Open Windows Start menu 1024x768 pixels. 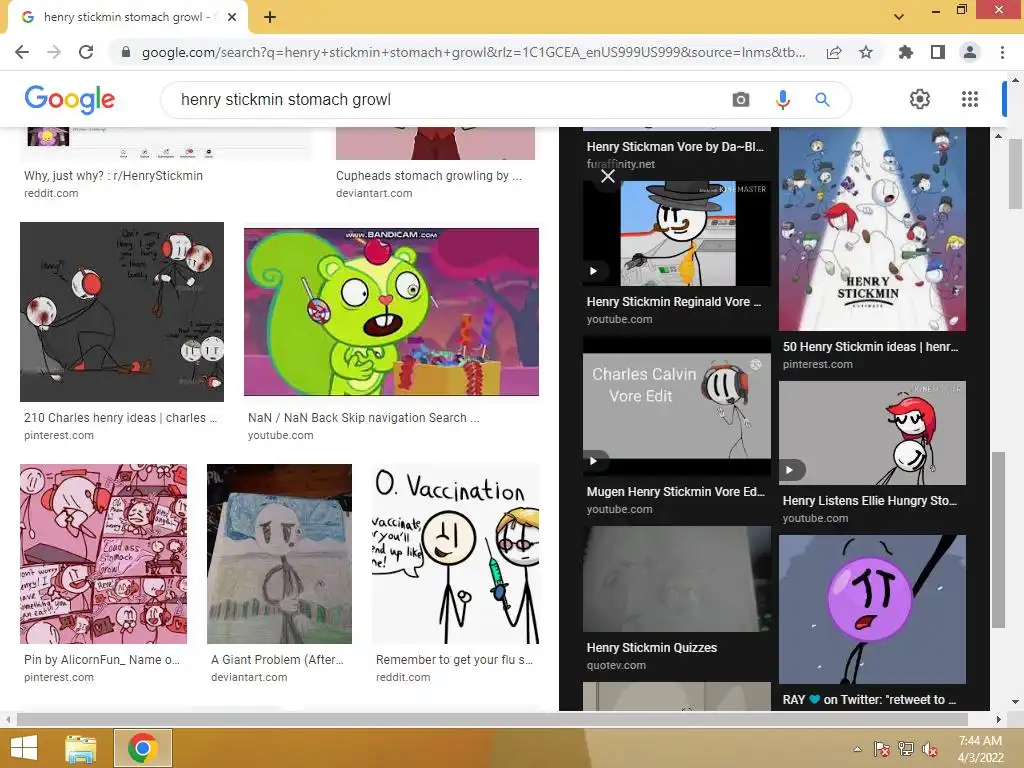tap(24, 748)
